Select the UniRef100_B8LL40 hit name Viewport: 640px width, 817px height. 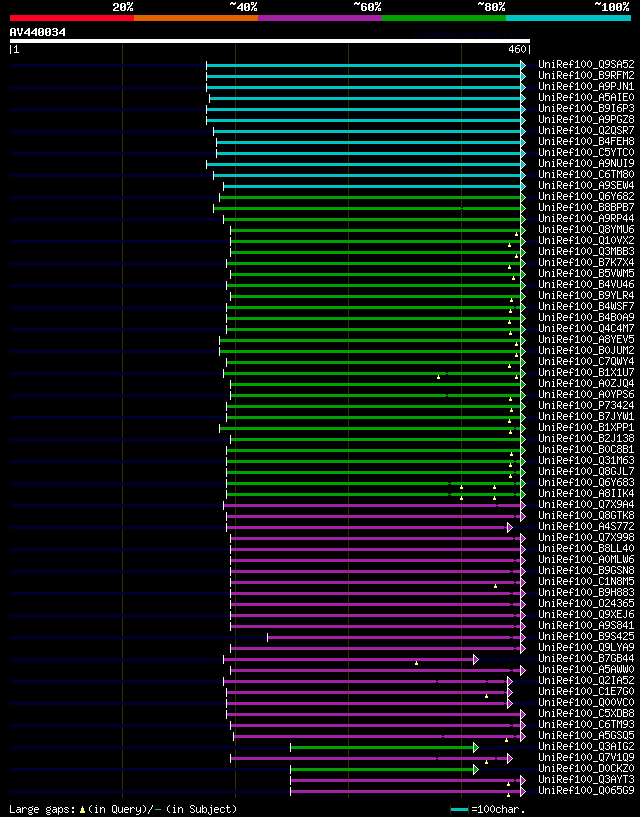pos(586,548)
